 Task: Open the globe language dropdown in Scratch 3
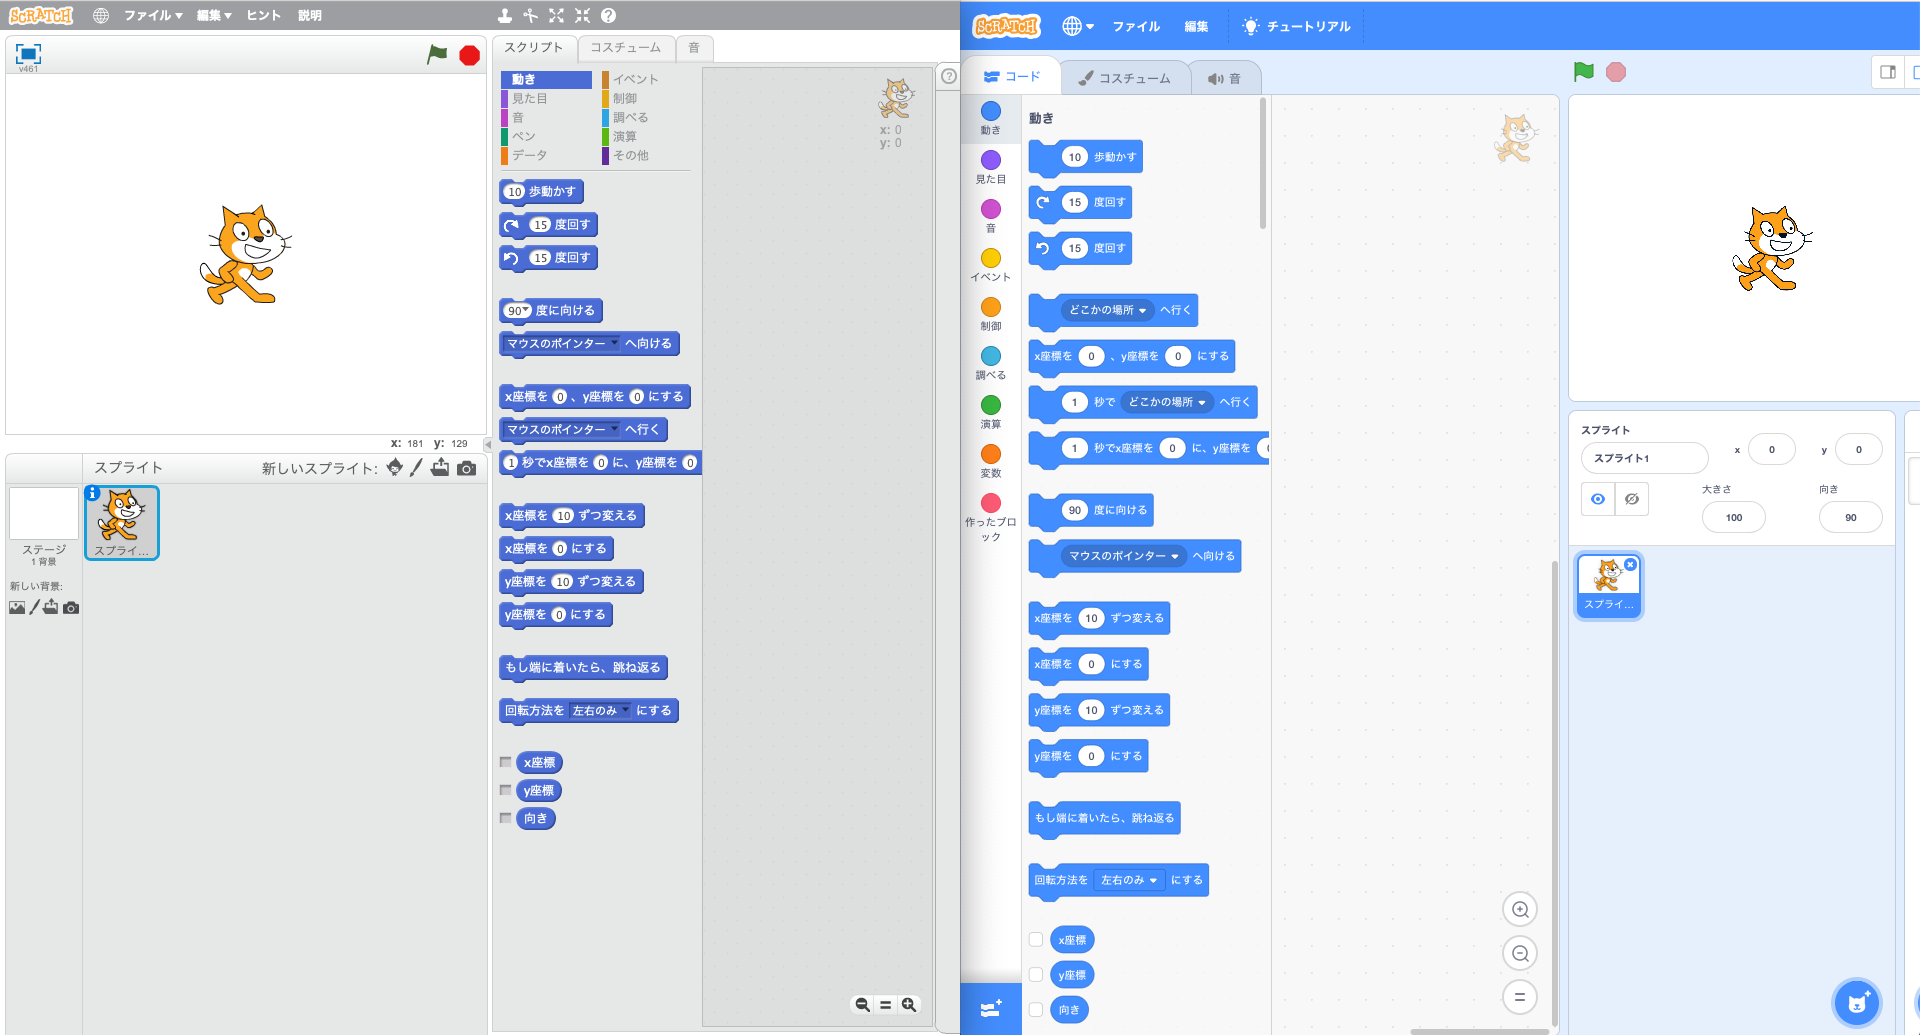click(1078, 26)
